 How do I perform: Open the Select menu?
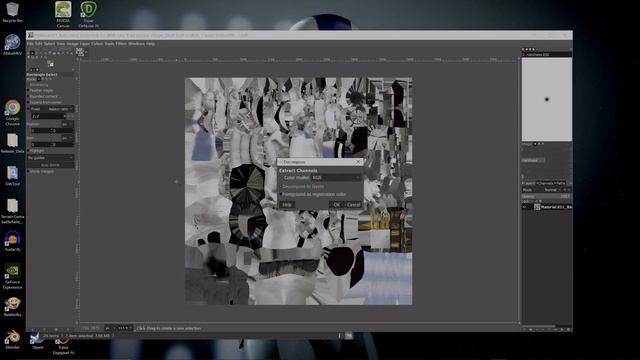point(49,44)
